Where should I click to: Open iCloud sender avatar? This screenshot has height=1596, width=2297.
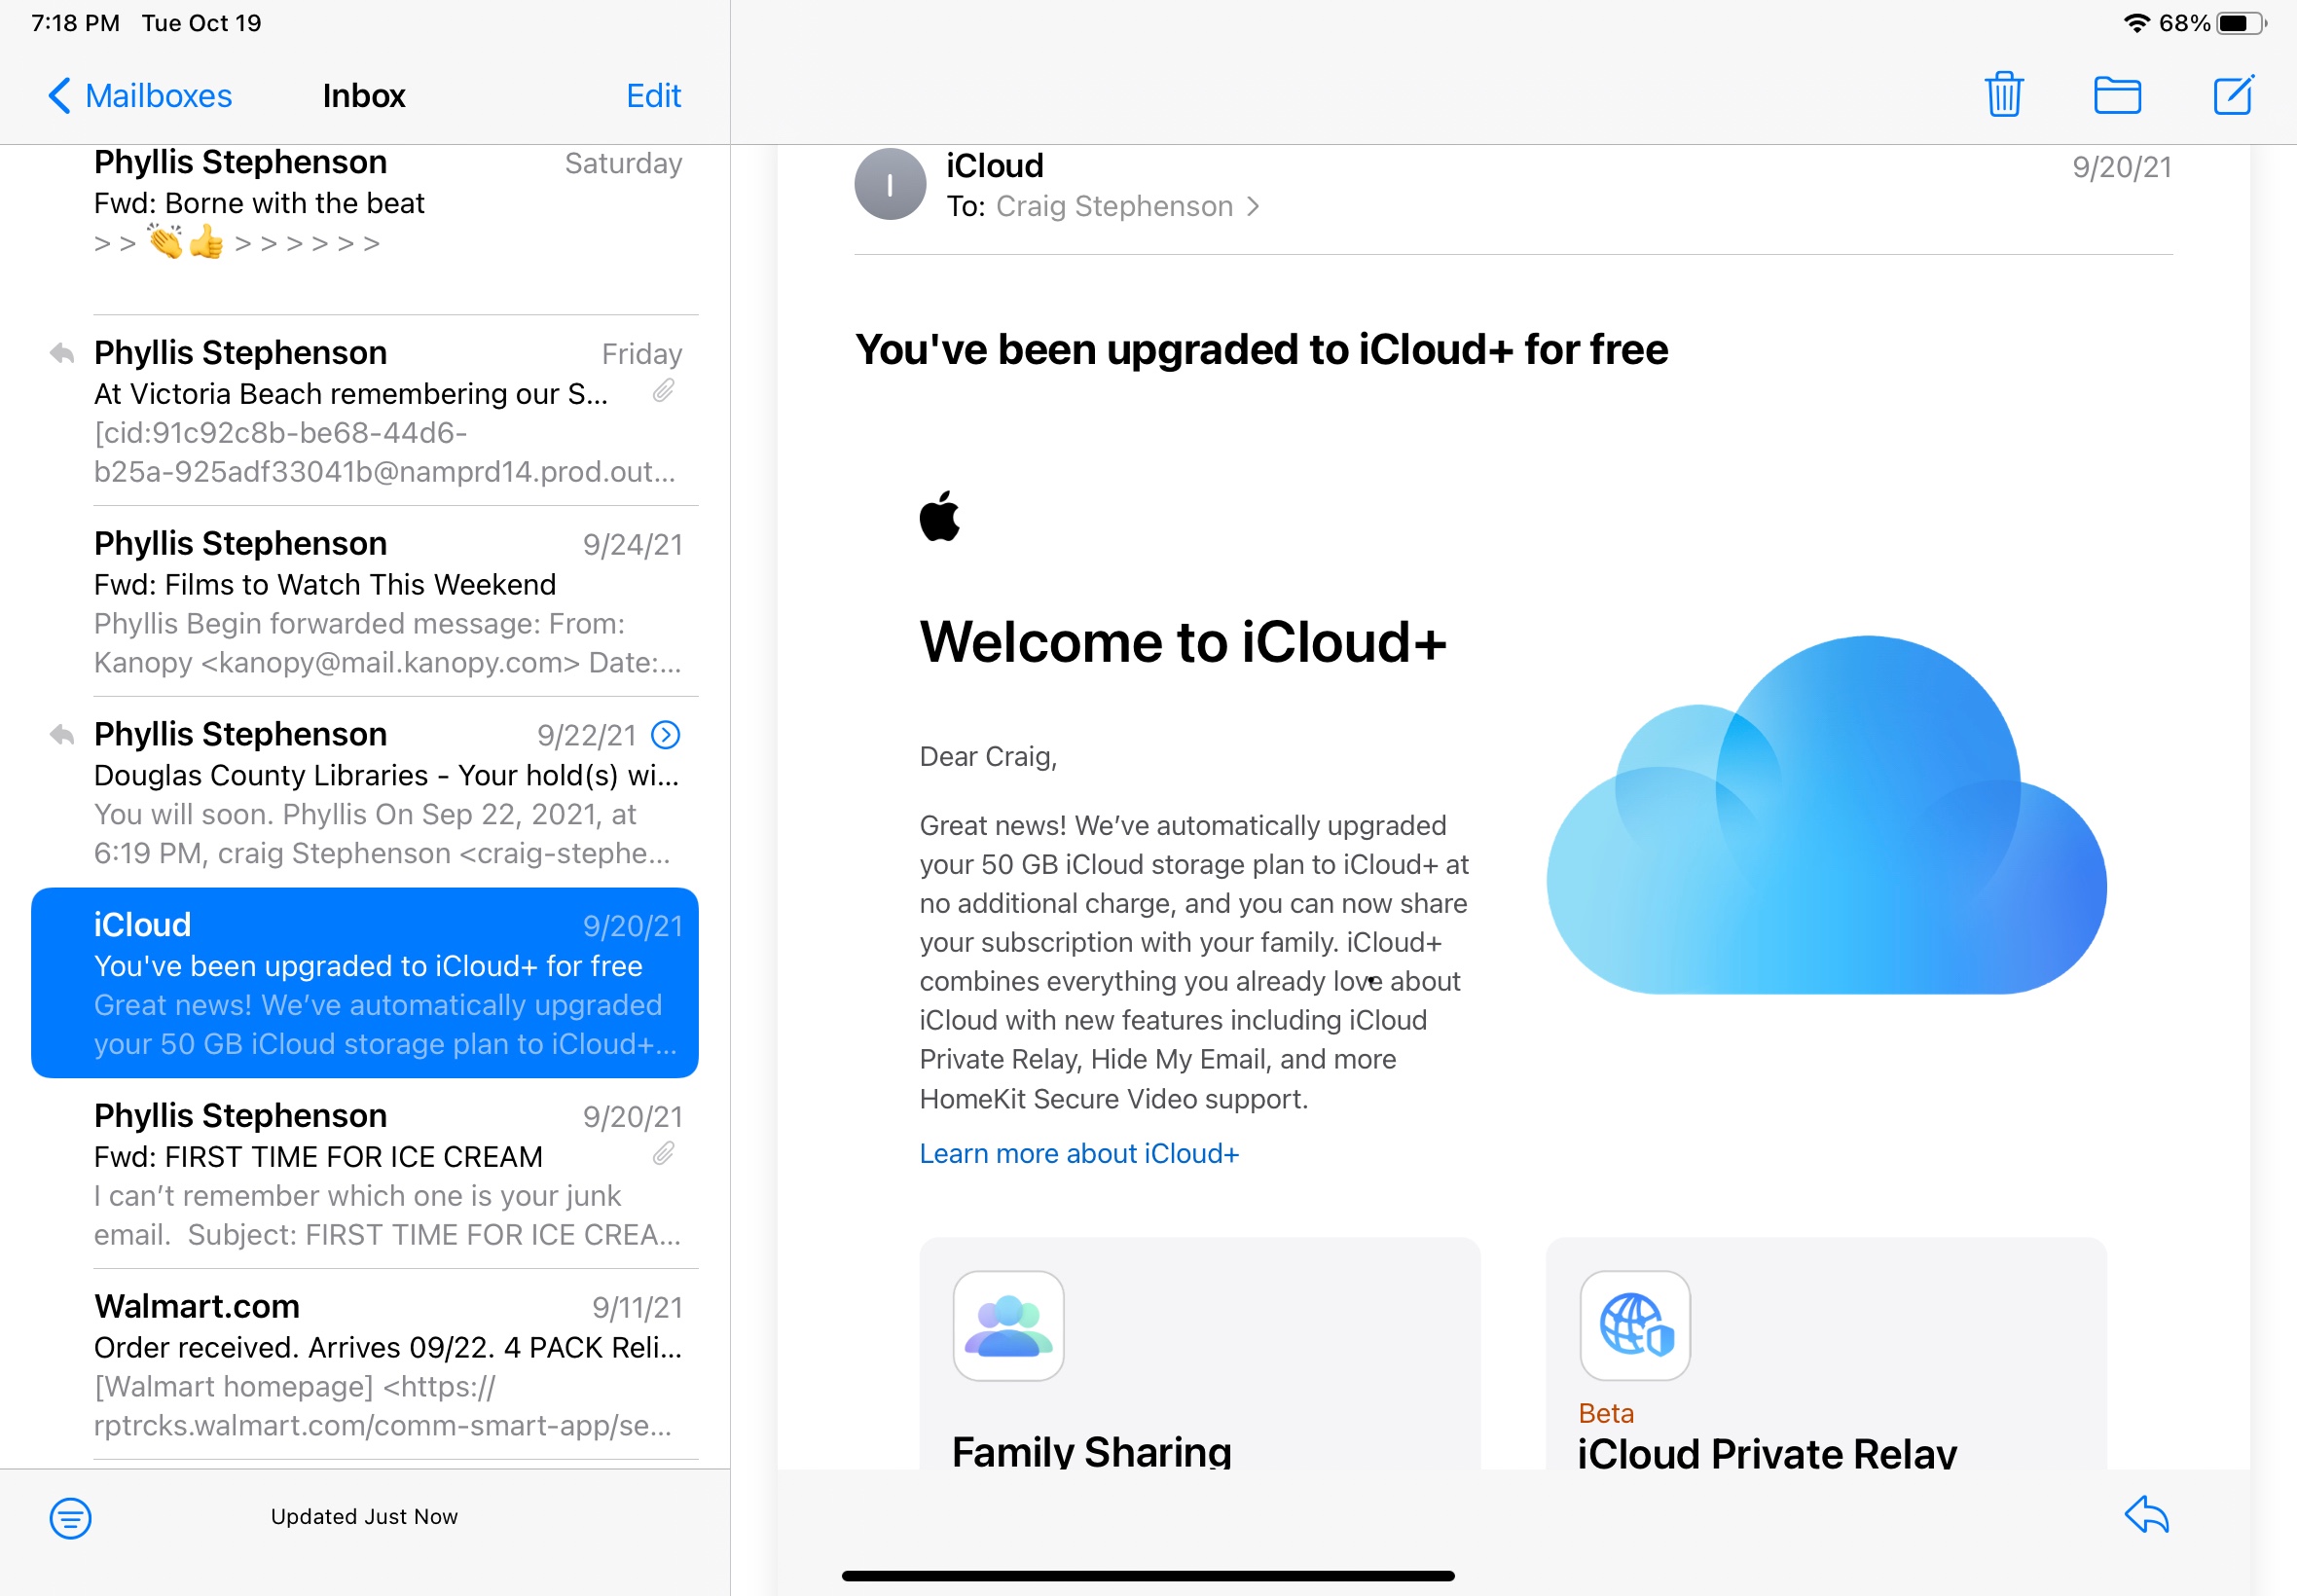pos(890,184)
